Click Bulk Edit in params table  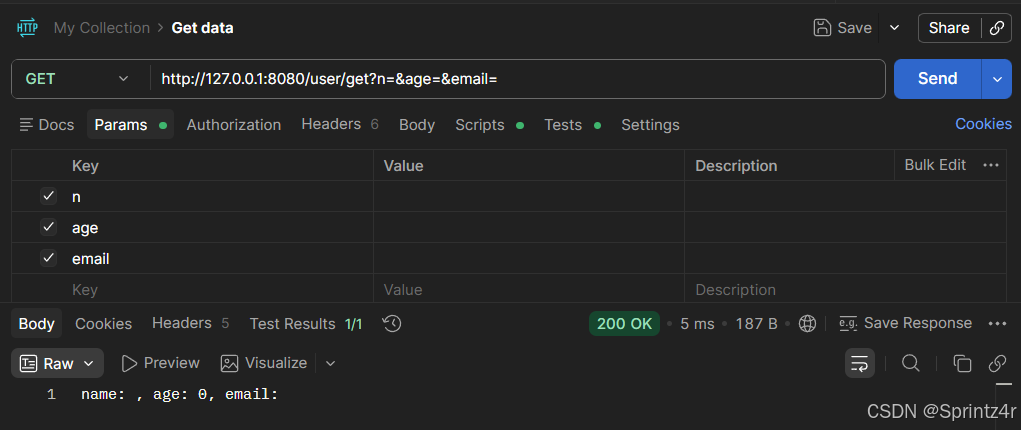point(935,165)
